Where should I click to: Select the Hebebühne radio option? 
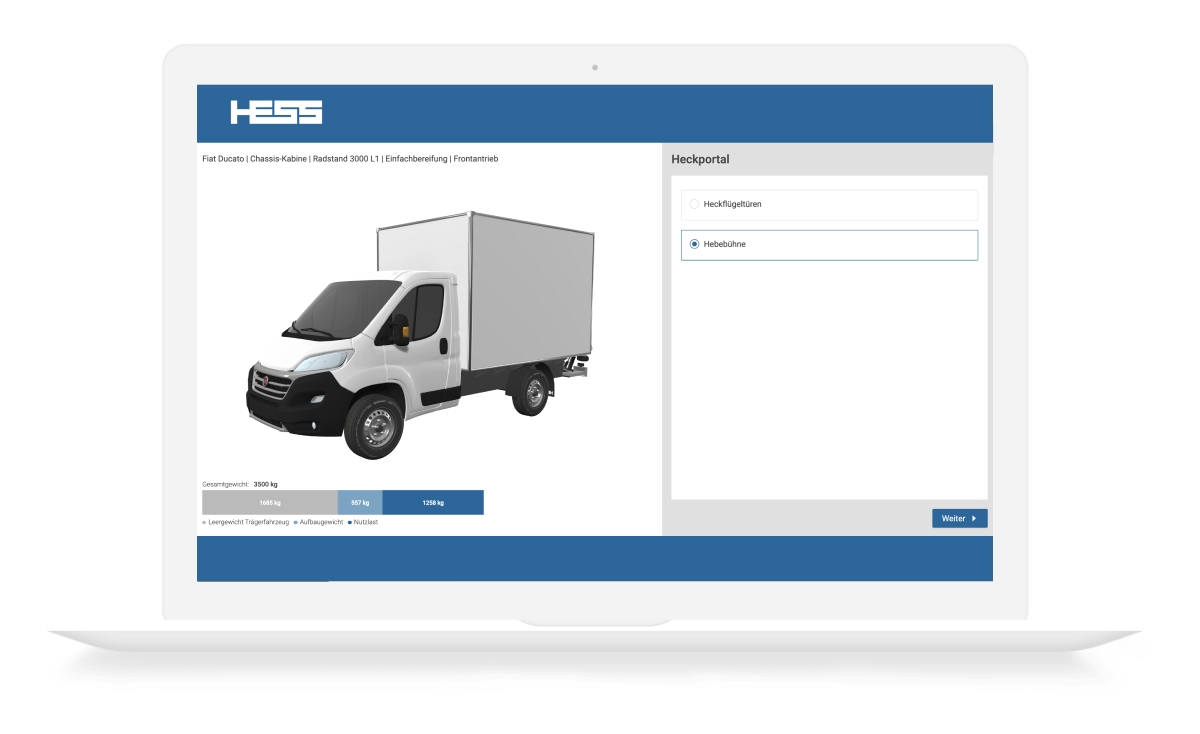[829, 245]
